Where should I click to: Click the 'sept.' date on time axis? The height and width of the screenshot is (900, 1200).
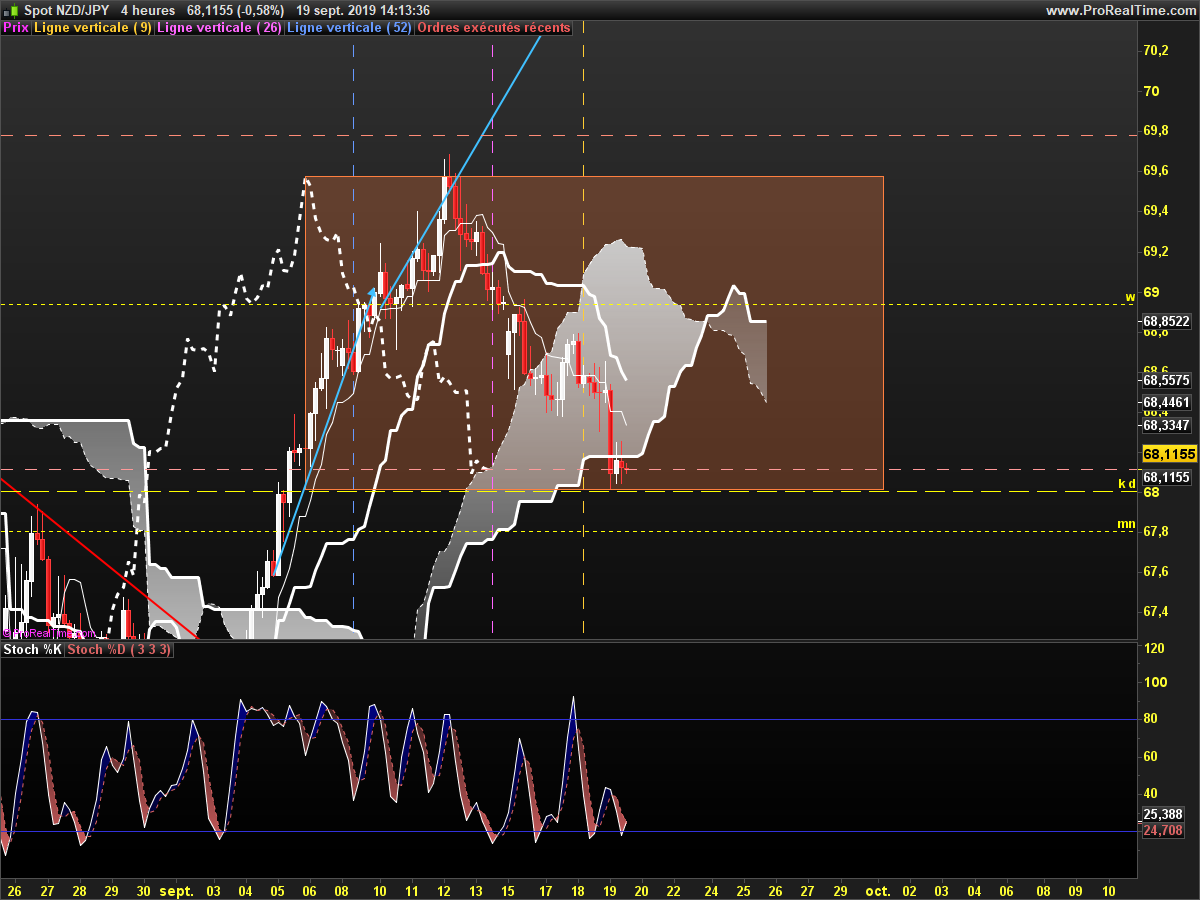click(177, 890)
